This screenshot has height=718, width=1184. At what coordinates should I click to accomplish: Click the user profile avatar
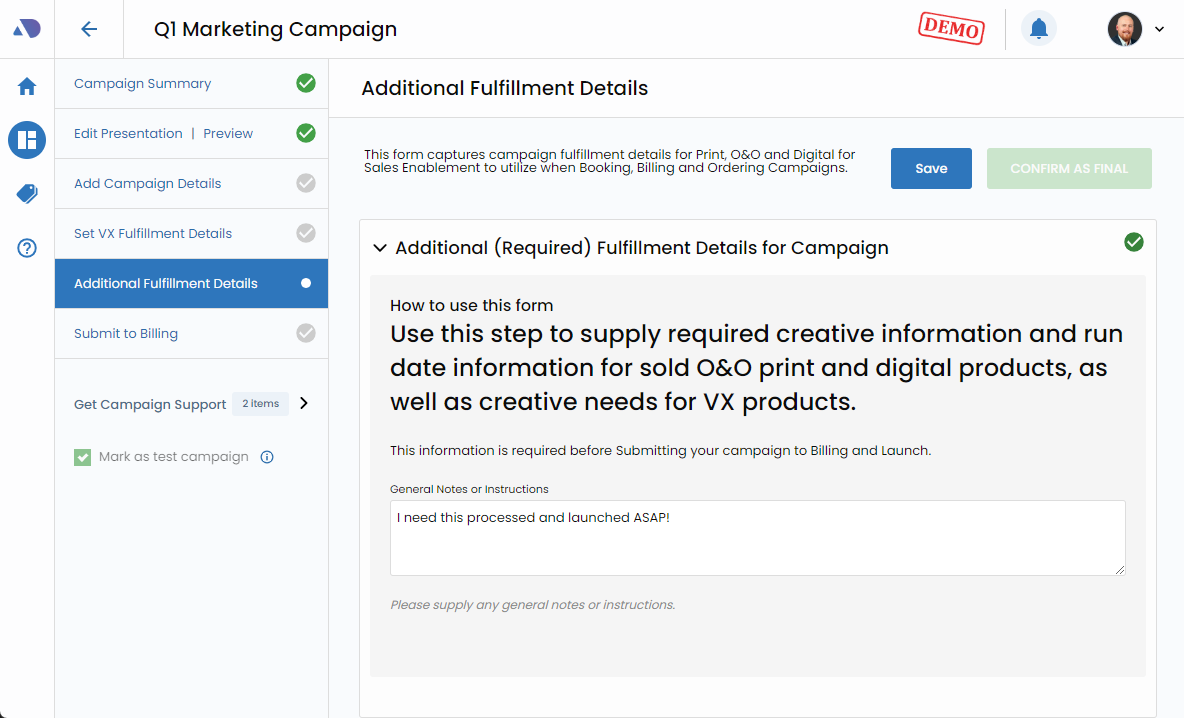coord(1124,29)
